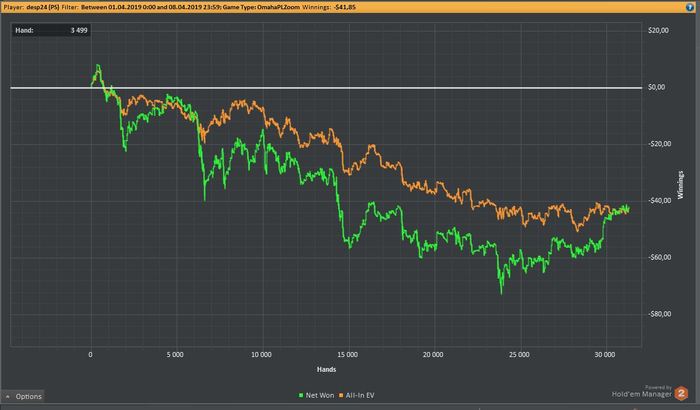
Task: Click the -$60,00 axis label
Action: (659, 257)
